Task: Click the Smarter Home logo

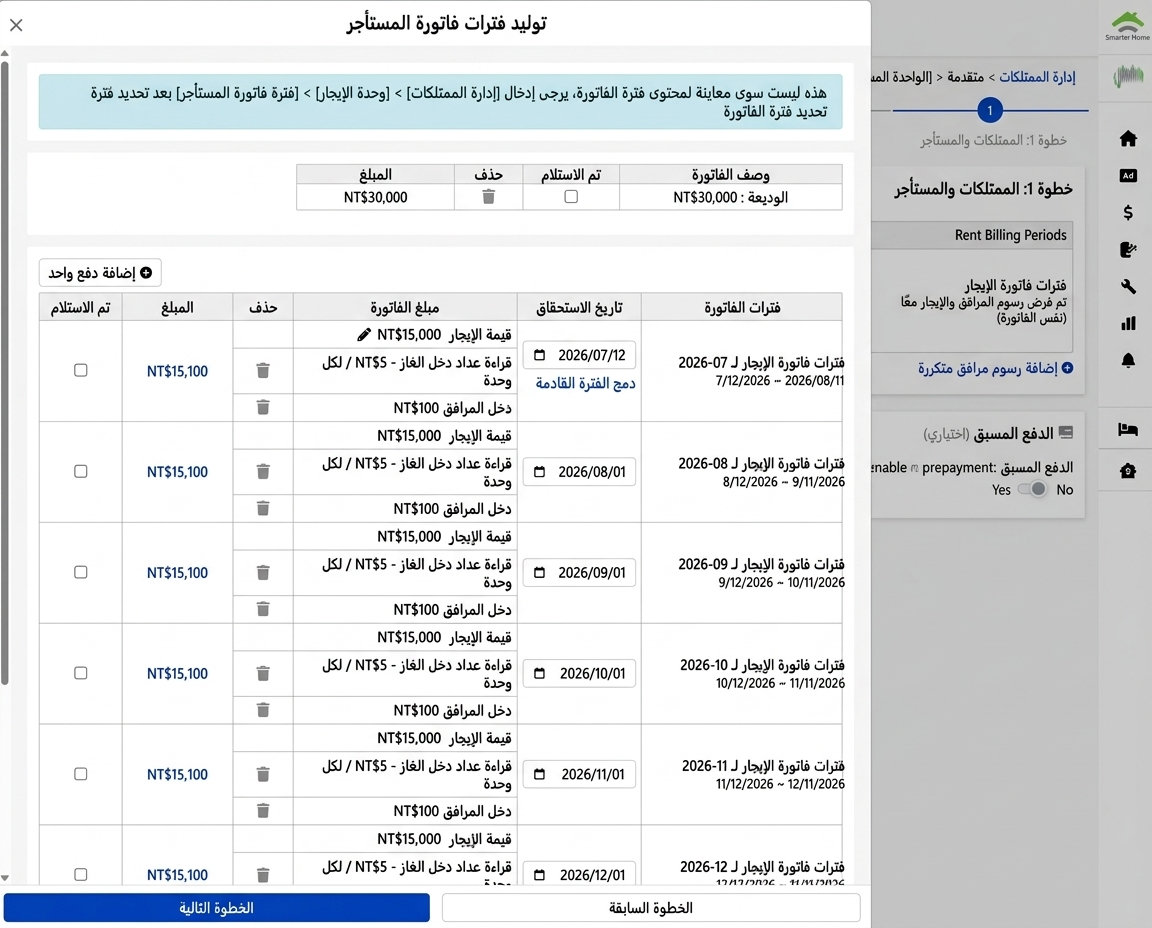Action: pyautogui.click(x=1128, y=26)
